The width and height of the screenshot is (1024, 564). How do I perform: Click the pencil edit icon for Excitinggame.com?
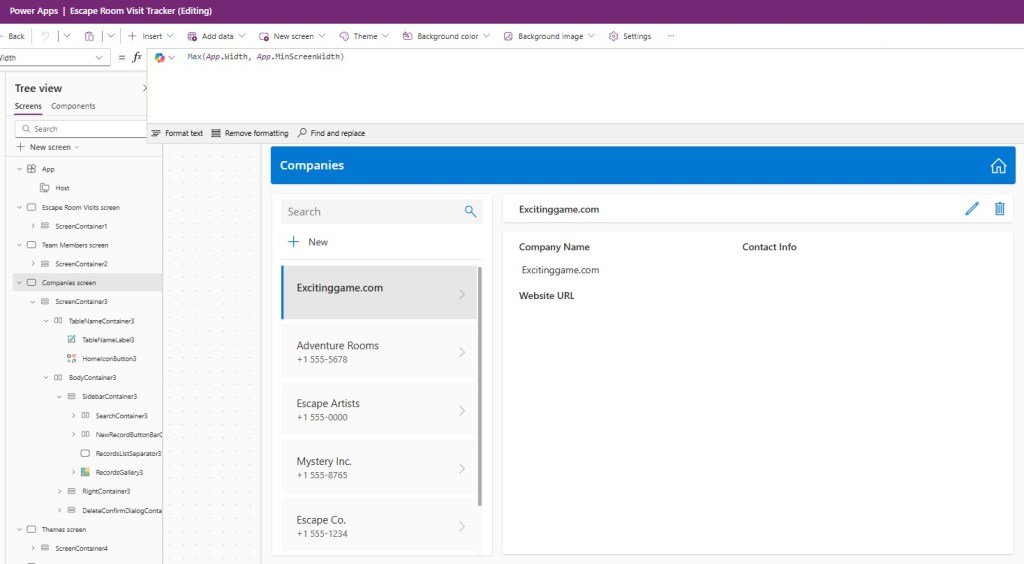click(972, 209)
